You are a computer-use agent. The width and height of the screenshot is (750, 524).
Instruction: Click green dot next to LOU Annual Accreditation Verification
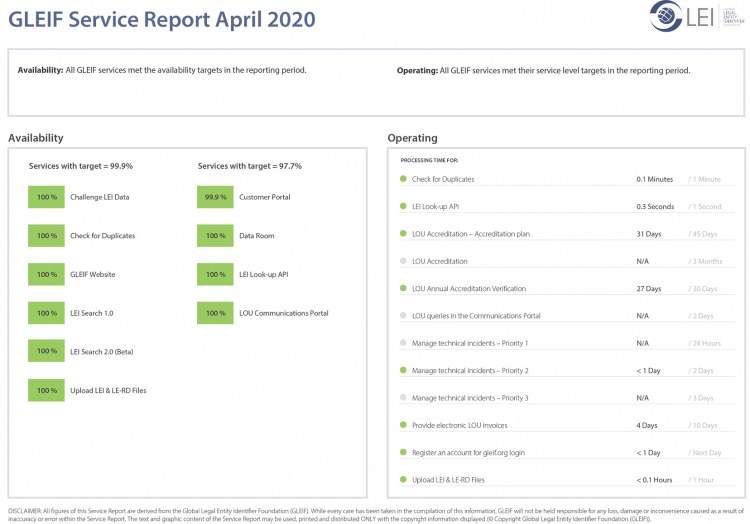point(403,289)
